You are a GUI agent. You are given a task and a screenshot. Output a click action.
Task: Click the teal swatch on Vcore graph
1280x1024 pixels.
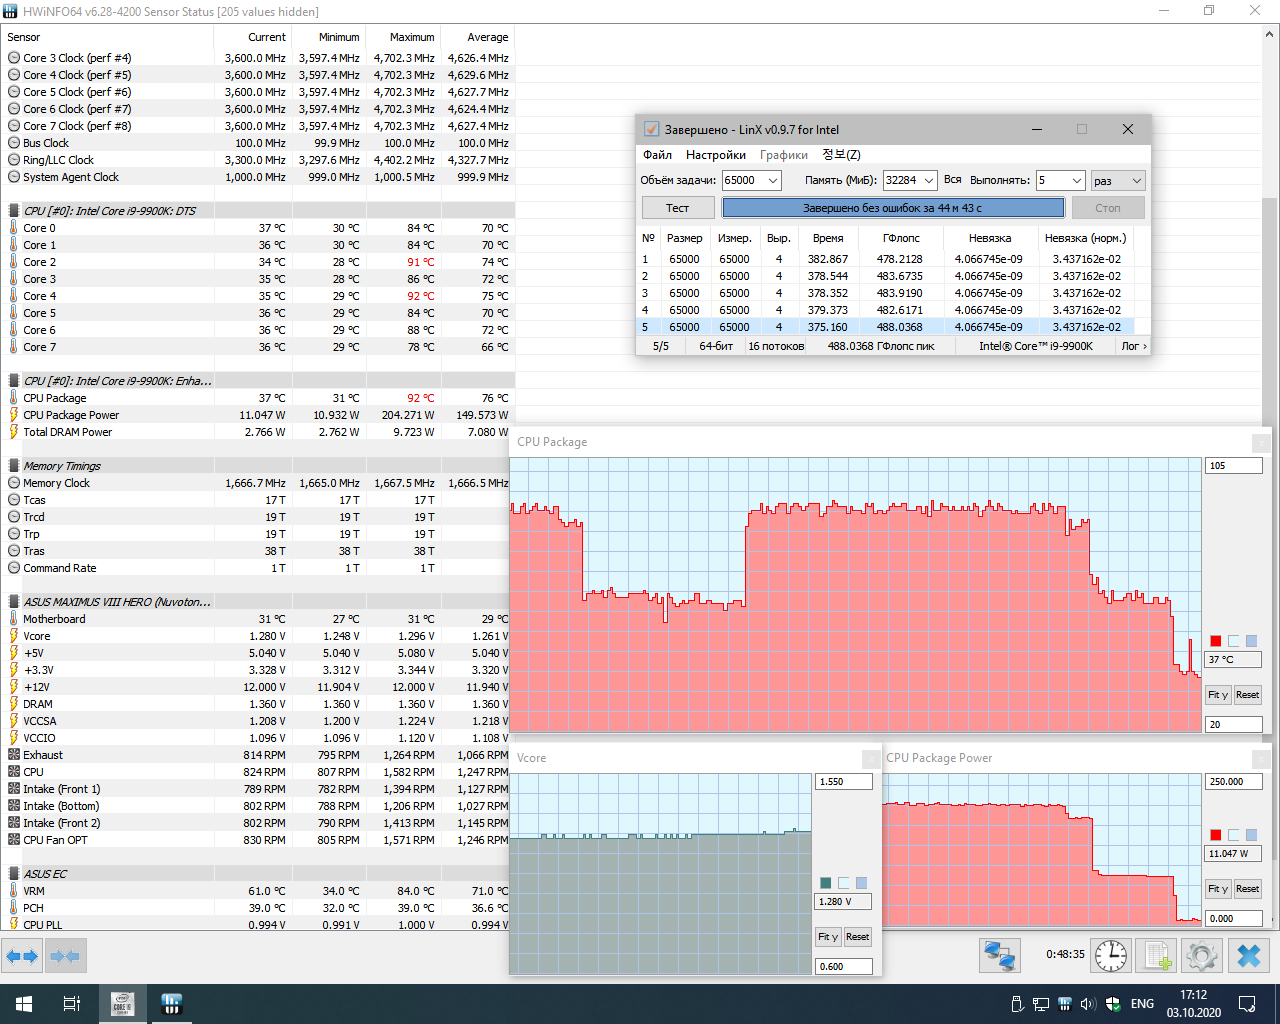(826, 883)
